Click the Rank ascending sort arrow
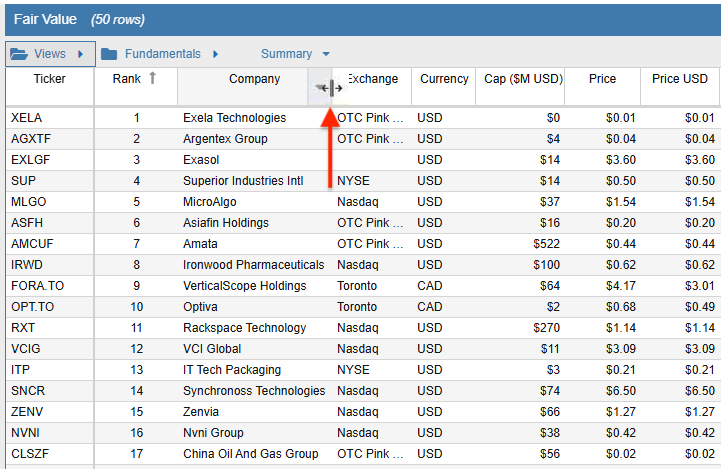 click(x=153, y=78)
